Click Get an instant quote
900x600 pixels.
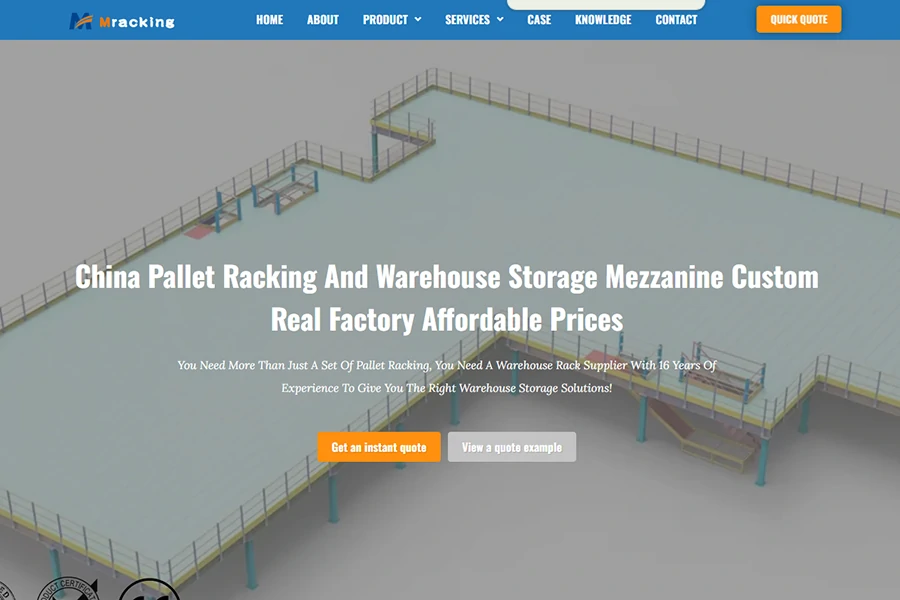[x=379, y=447]
